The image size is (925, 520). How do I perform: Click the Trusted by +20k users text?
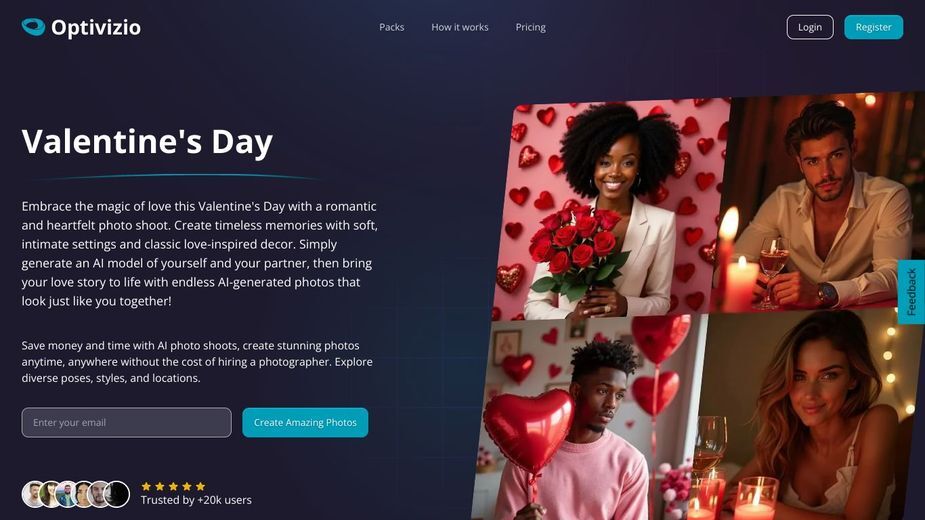click(196, 500)
